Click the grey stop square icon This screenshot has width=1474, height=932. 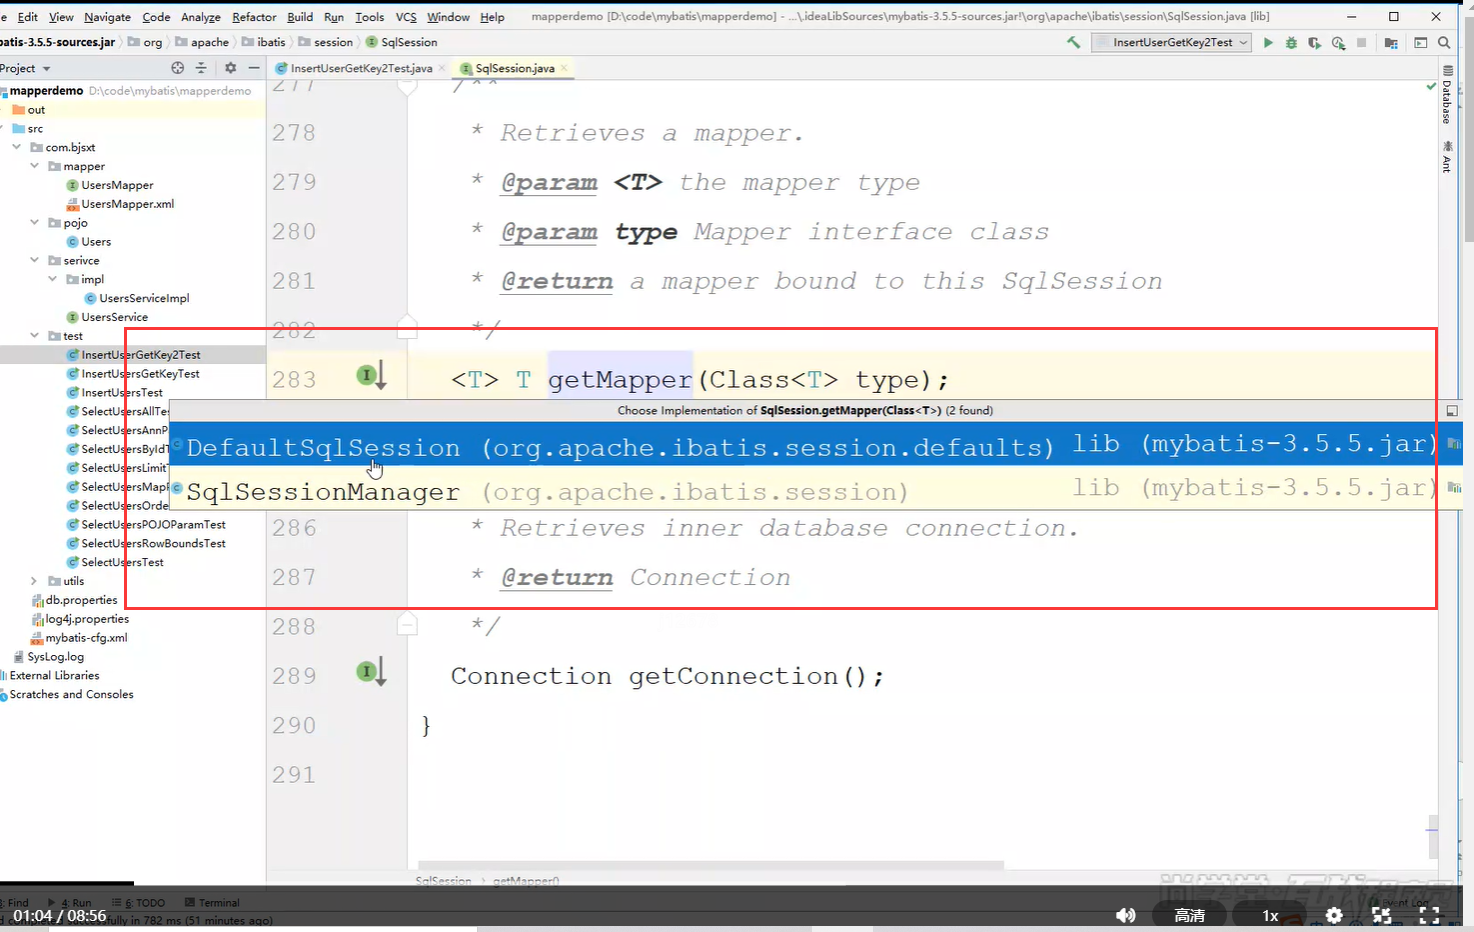[x=1361, y=42]
